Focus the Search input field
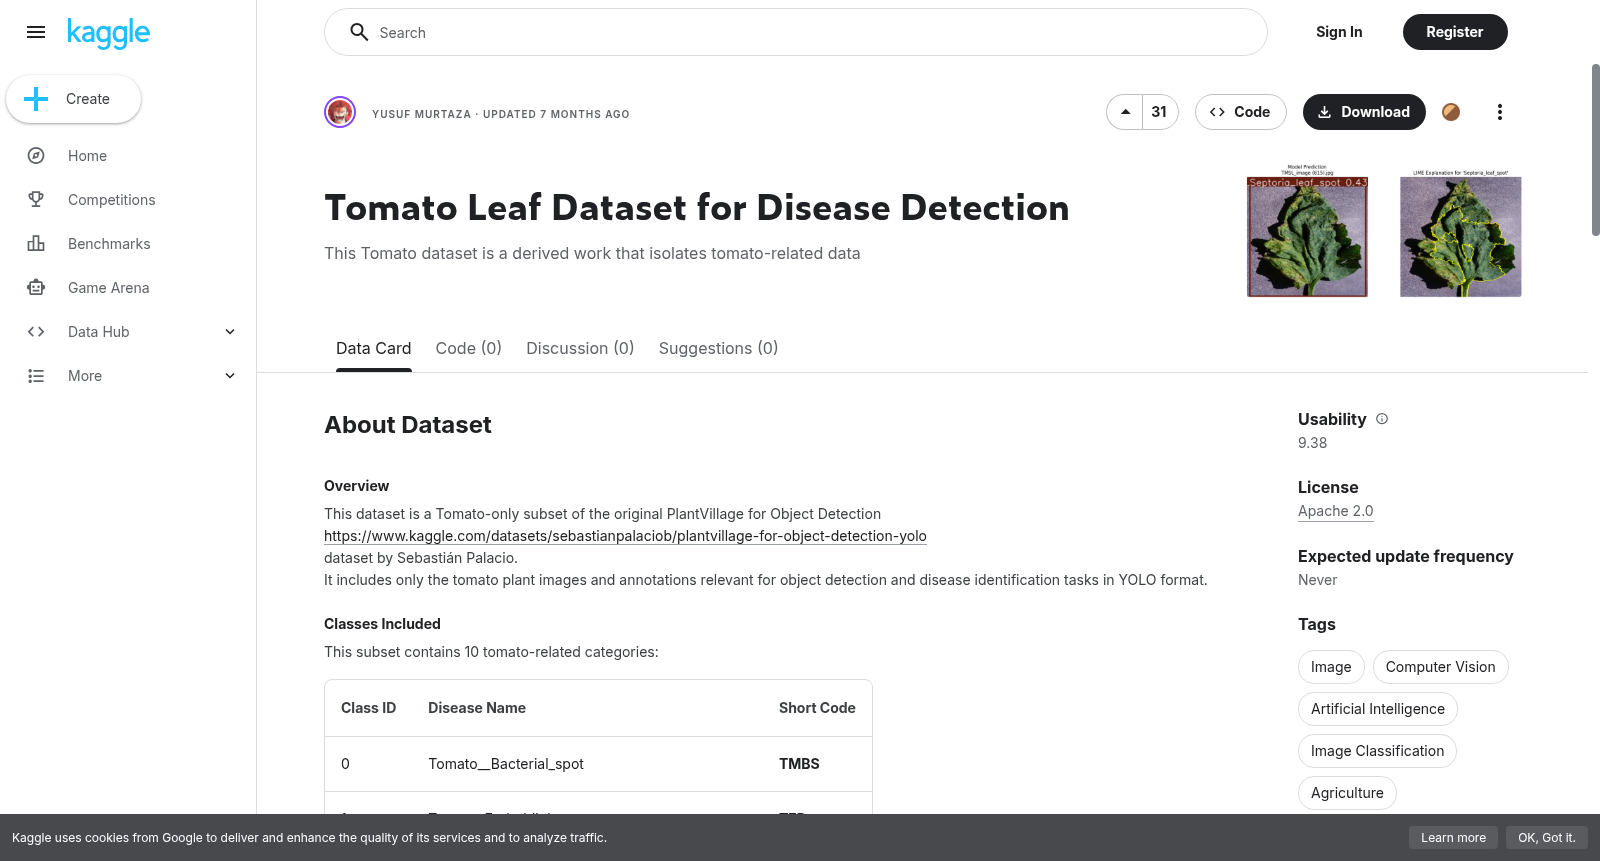Image resolution: width=1600 pixels, height=861 pixels. (796, 32)
